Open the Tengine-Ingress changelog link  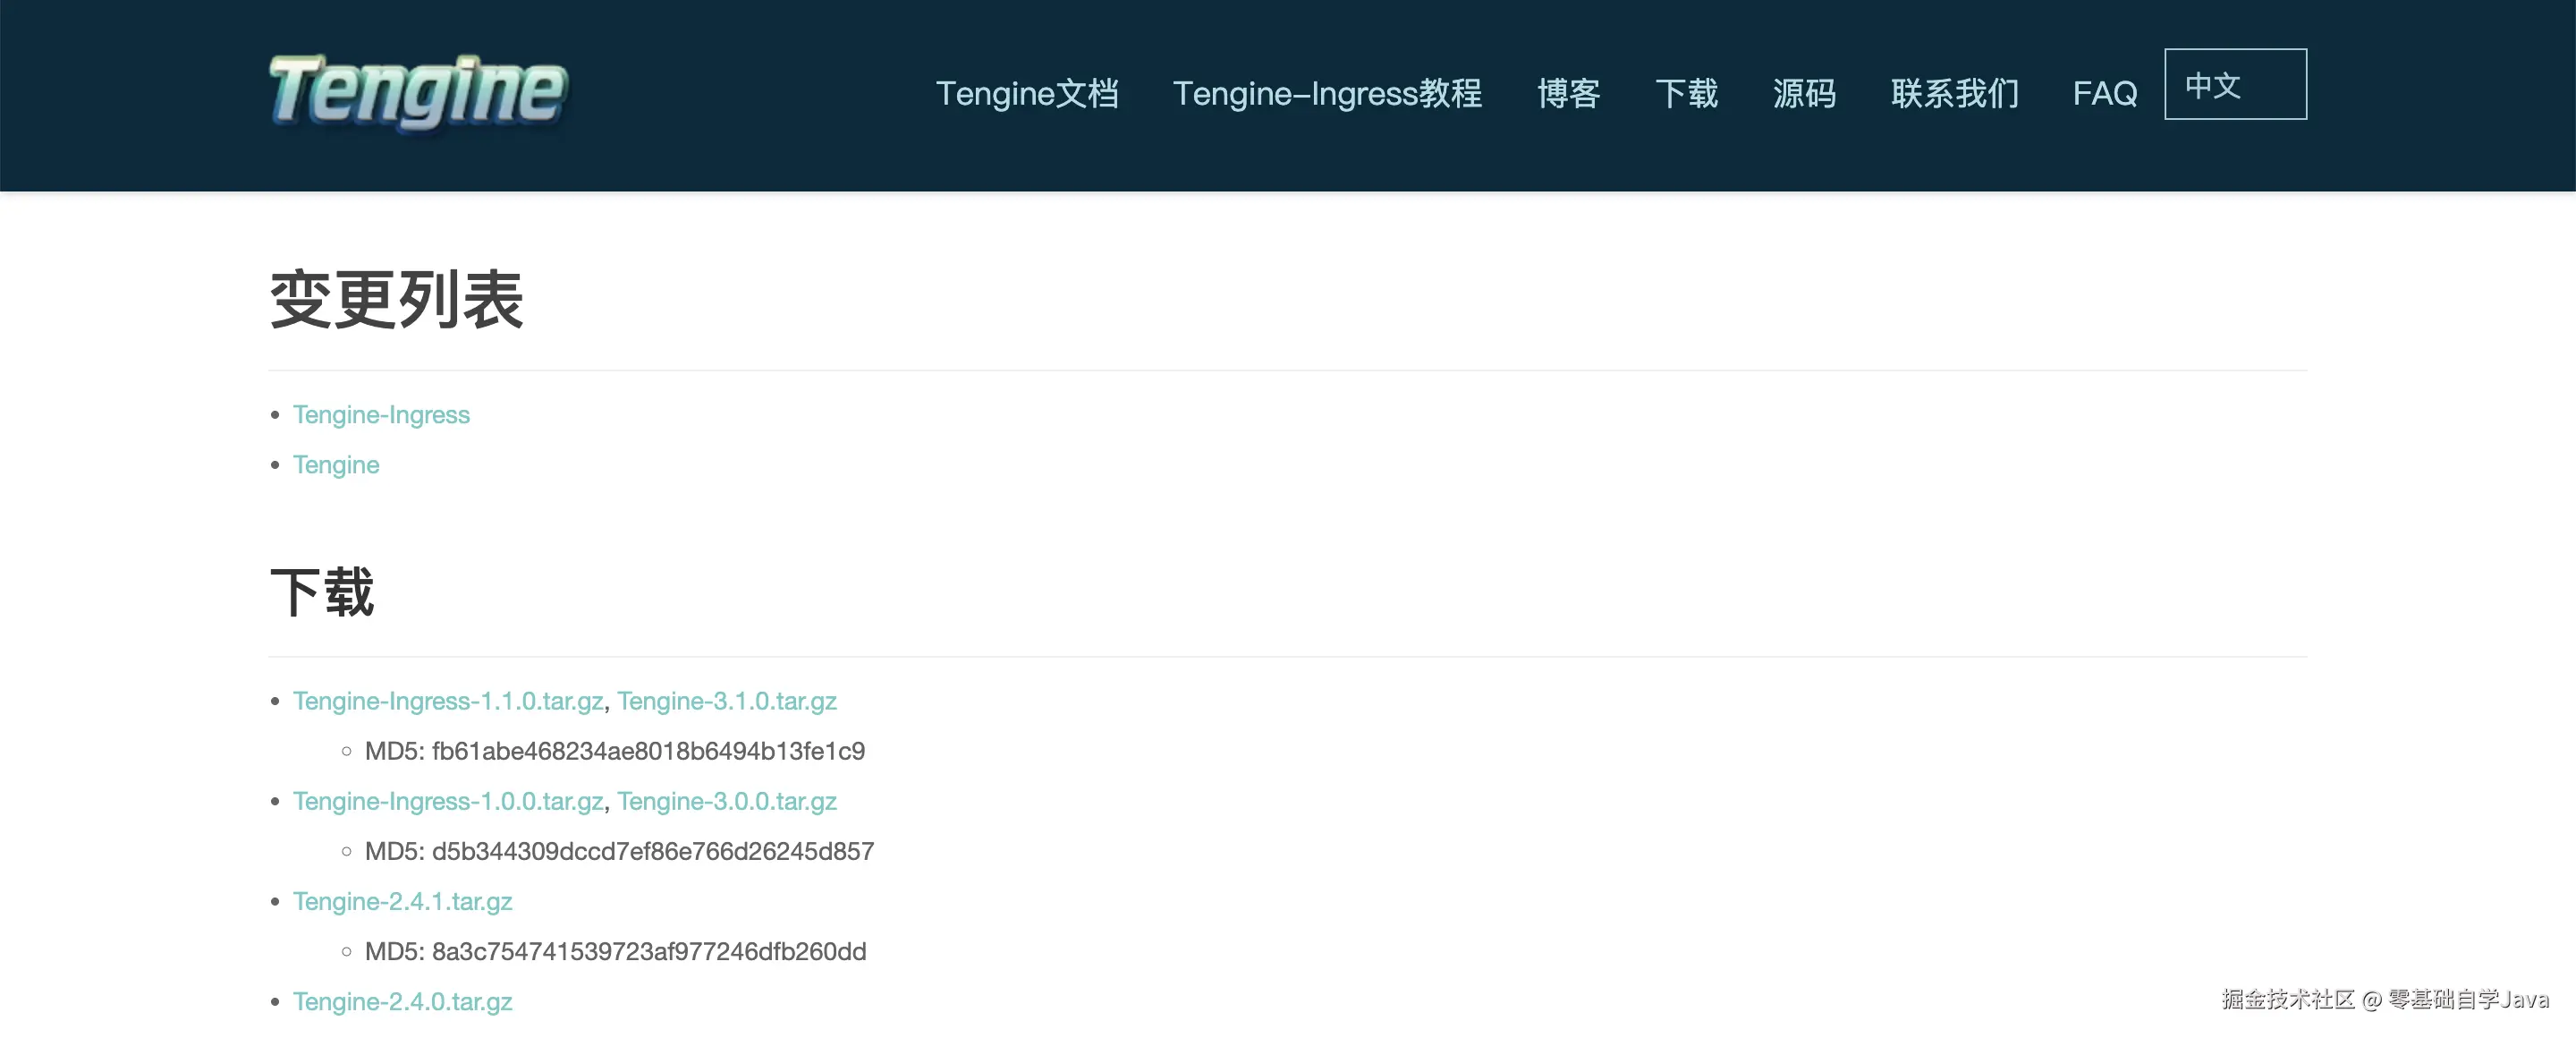(x=380, y=414)
